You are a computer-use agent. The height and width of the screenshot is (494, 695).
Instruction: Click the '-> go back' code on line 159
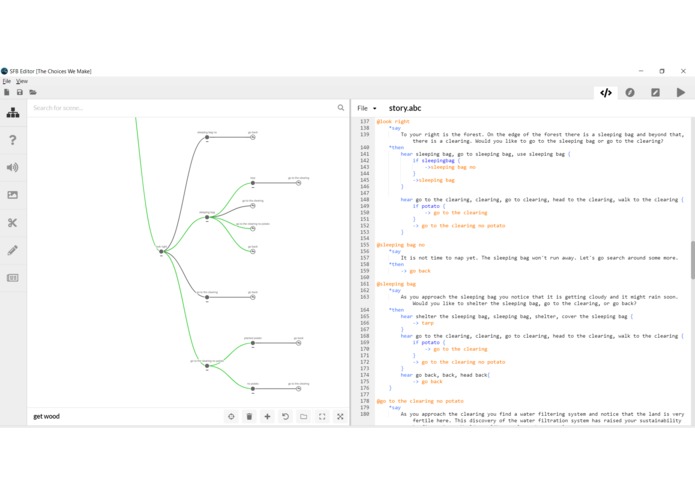[415, 271]
